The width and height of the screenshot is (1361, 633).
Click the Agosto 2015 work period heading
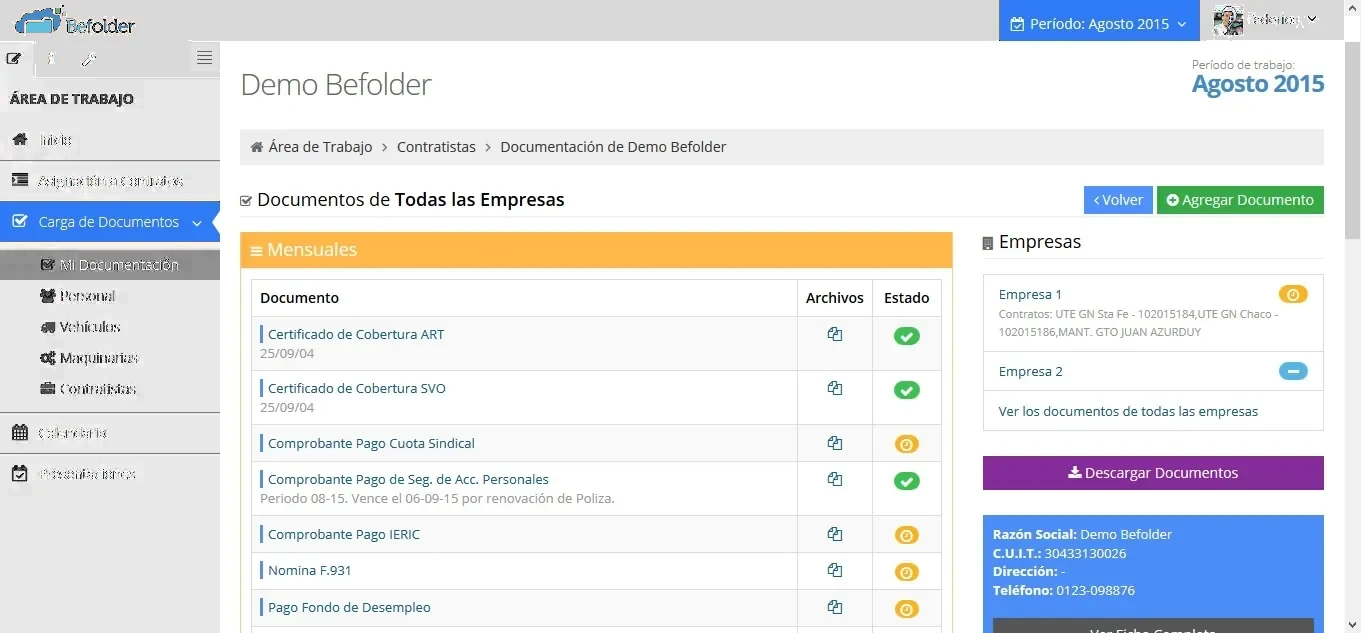click(x=1258, y=84)
